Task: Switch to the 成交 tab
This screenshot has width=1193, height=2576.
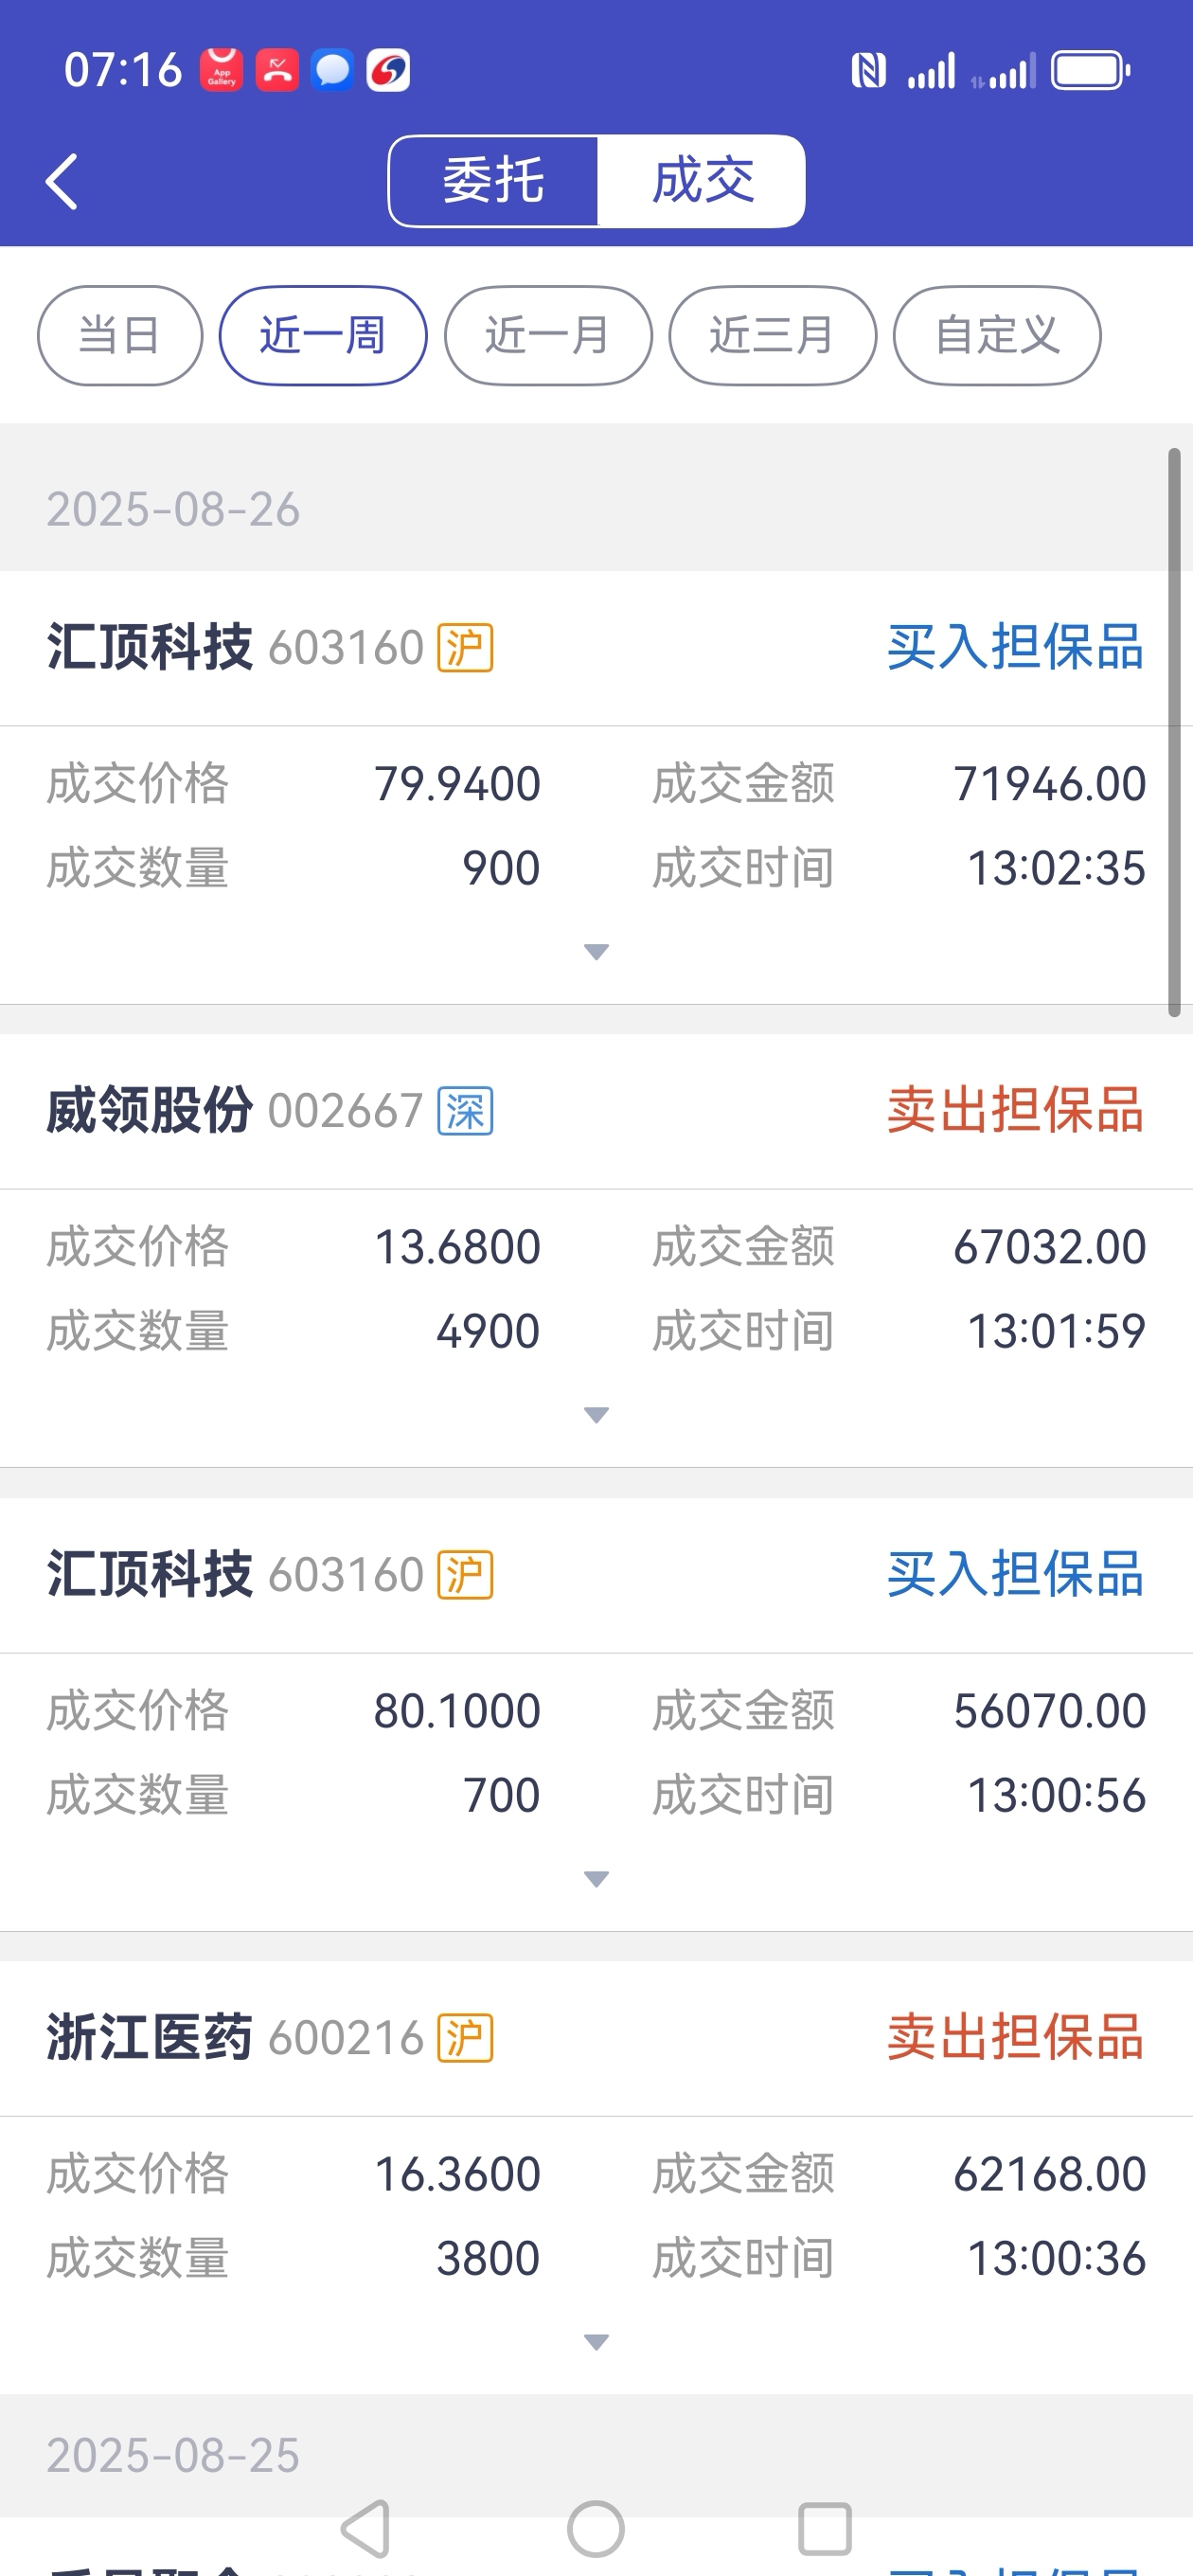Action: (702, 181)
